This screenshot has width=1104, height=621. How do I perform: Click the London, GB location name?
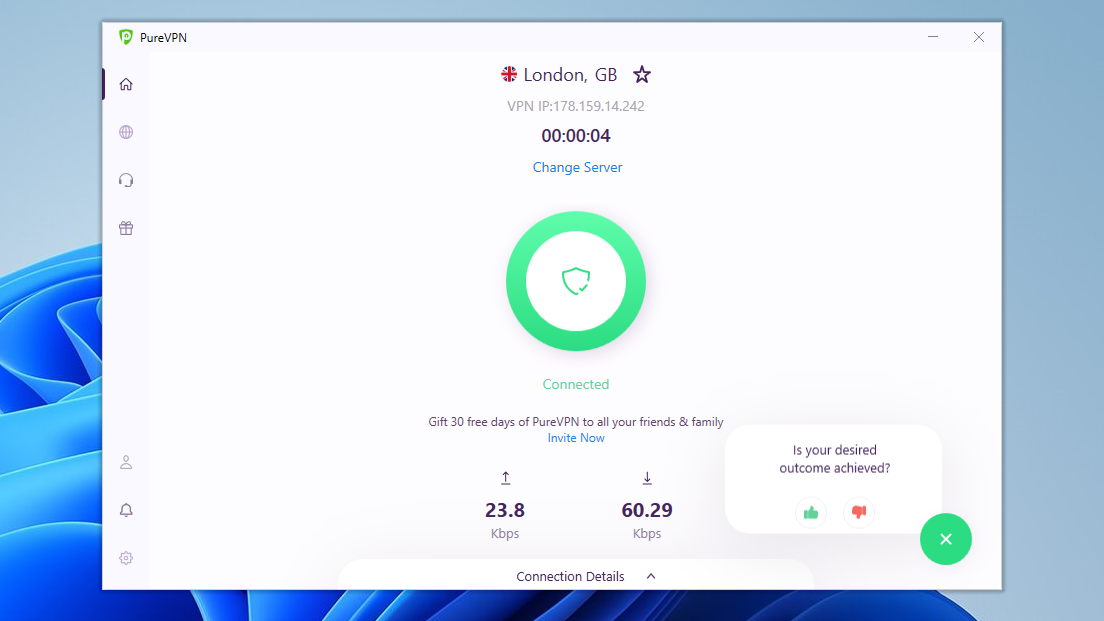pos(570,75)
